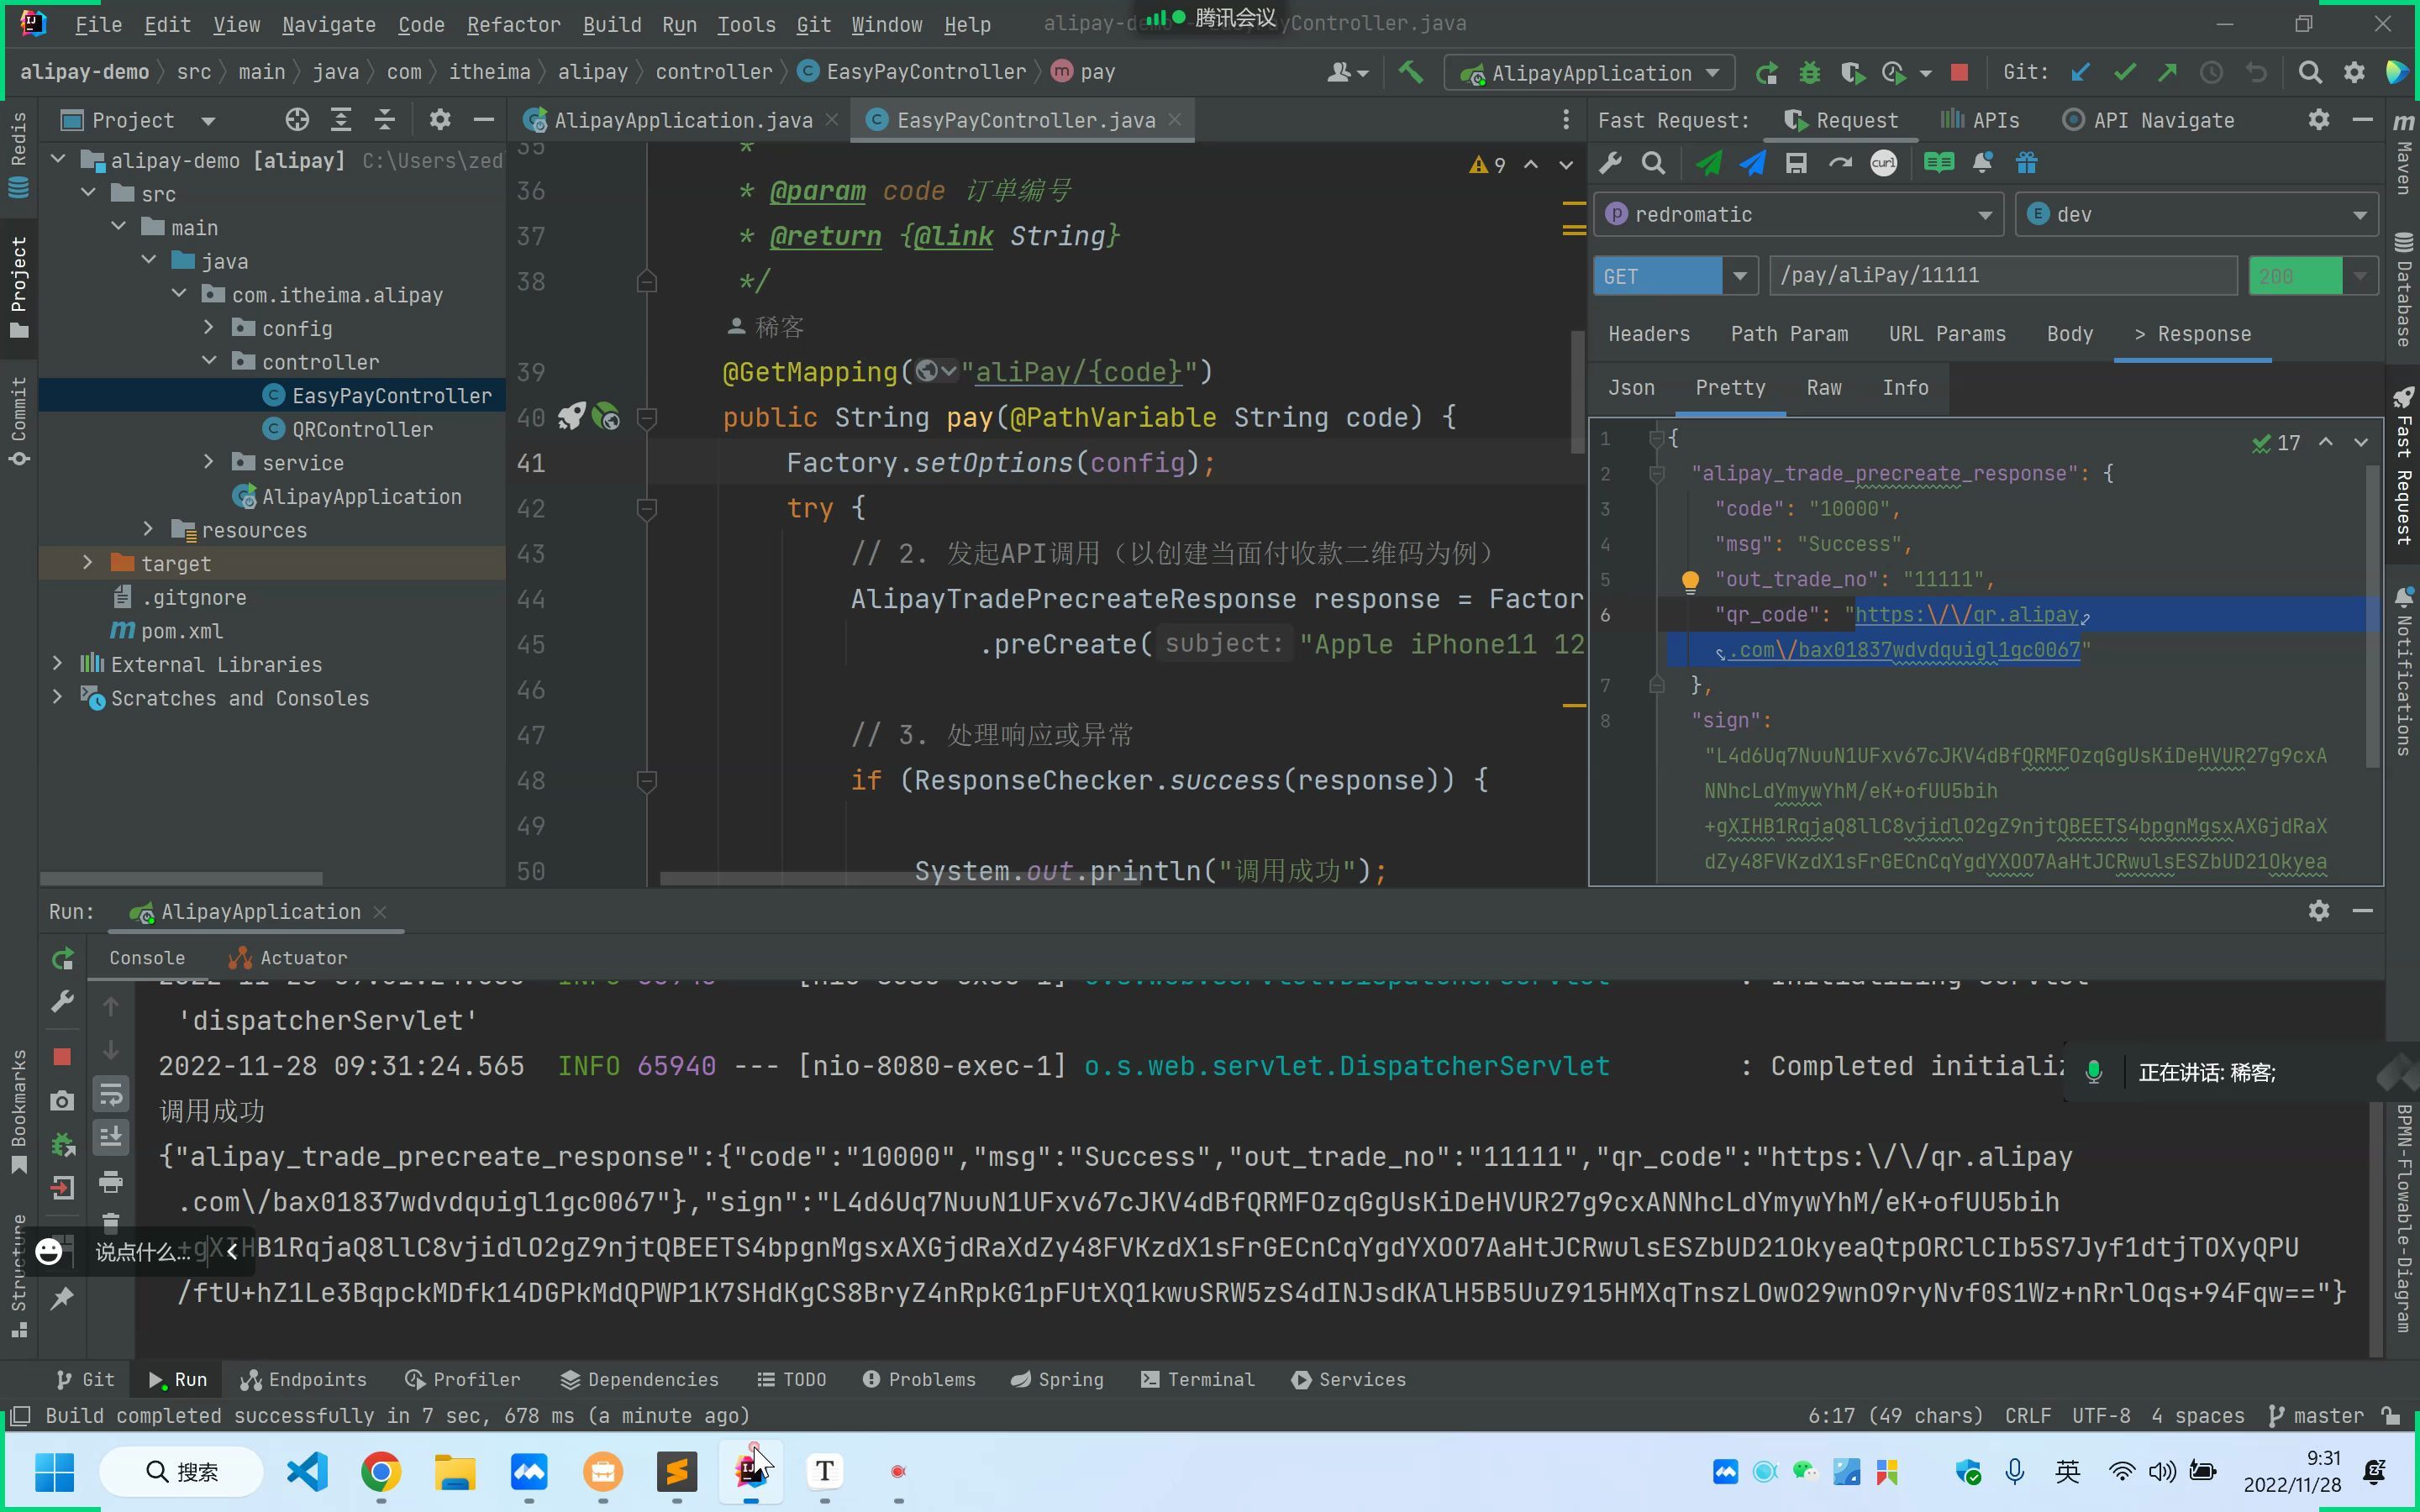
Task: Click the URL input field /pay/aliPay/11111
Action: click(2000, 276)
